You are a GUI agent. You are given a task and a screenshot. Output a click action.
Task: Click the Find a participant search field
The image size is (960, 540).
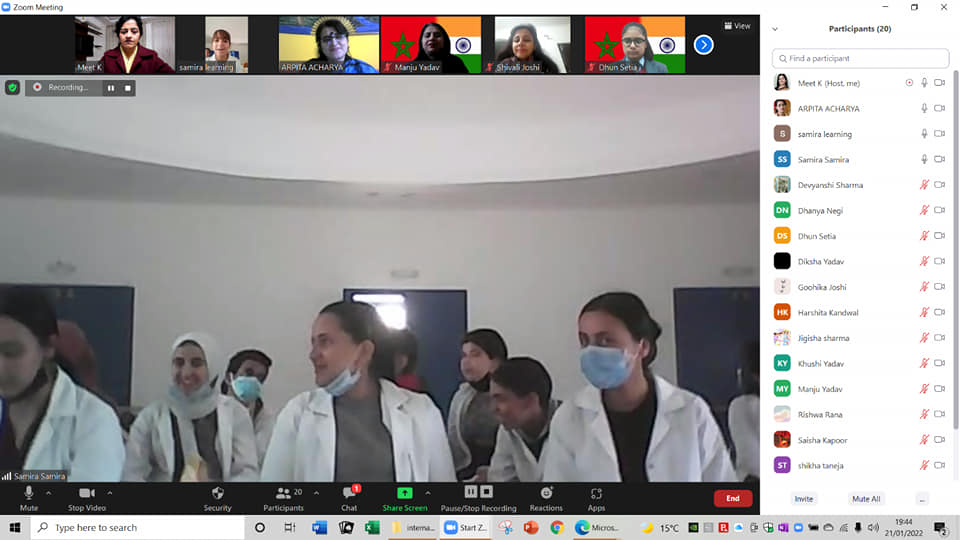(x=860, y=59)
